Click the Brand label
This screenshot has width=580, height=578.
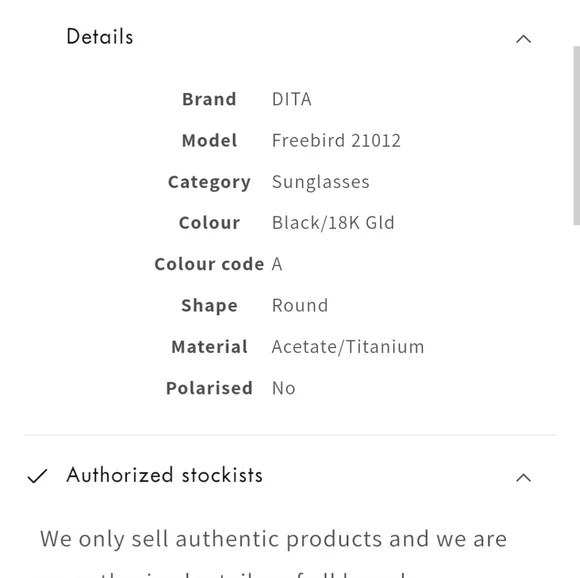click(x=209, y=99)
